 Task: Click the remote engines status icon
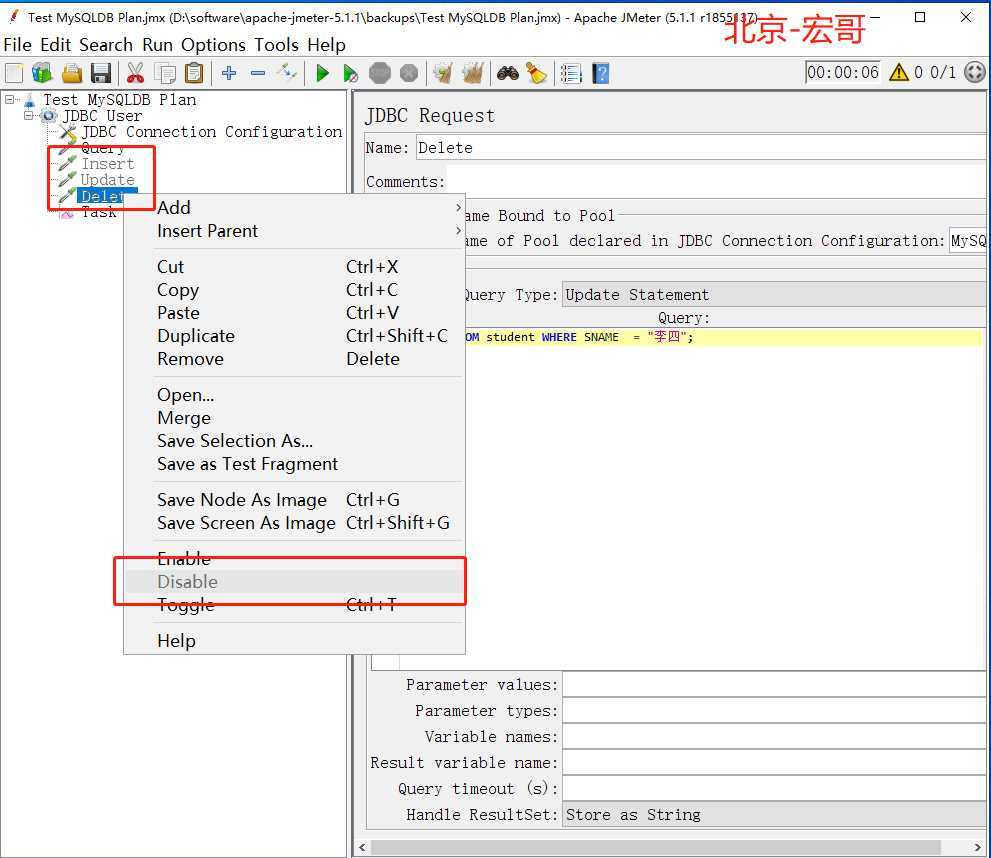(x=975, y=72)
